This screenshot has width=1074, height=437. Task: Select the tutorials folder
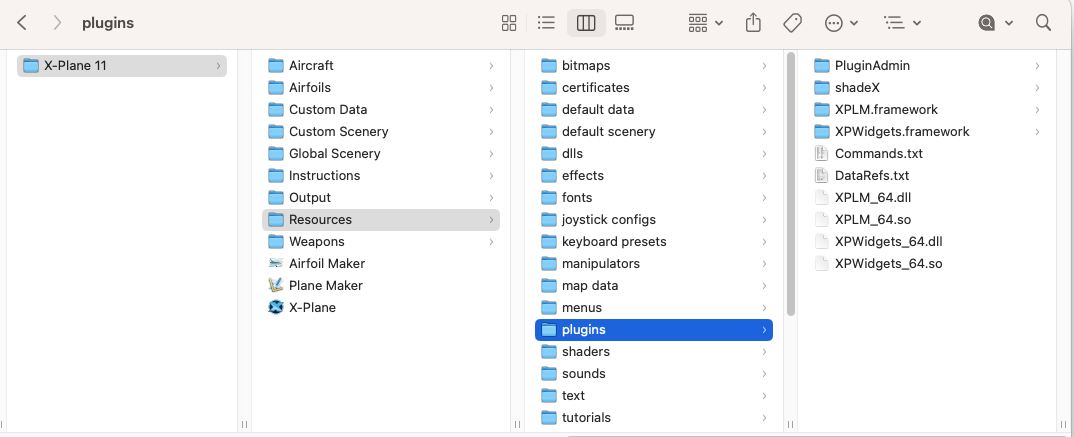654,417
